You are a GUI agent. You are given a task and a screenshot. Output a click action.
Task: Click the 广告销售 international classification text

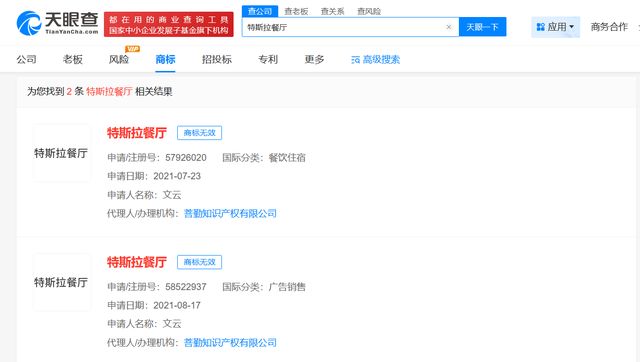click(x=287, y=287)
